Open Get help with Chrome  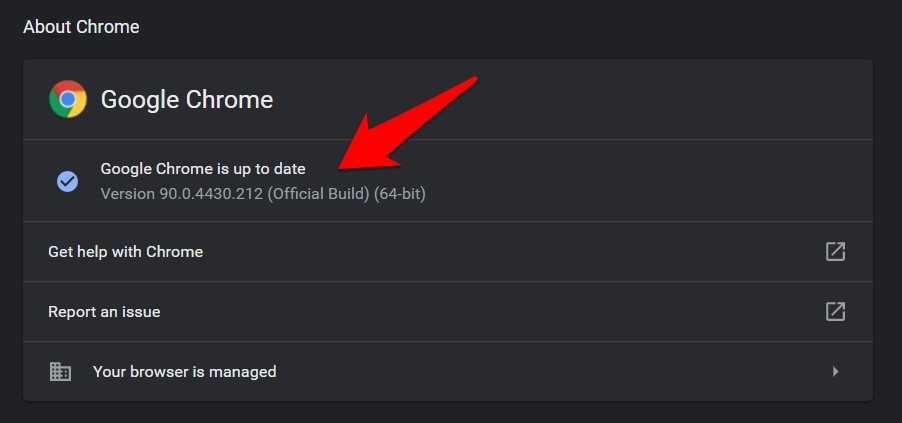126,252
